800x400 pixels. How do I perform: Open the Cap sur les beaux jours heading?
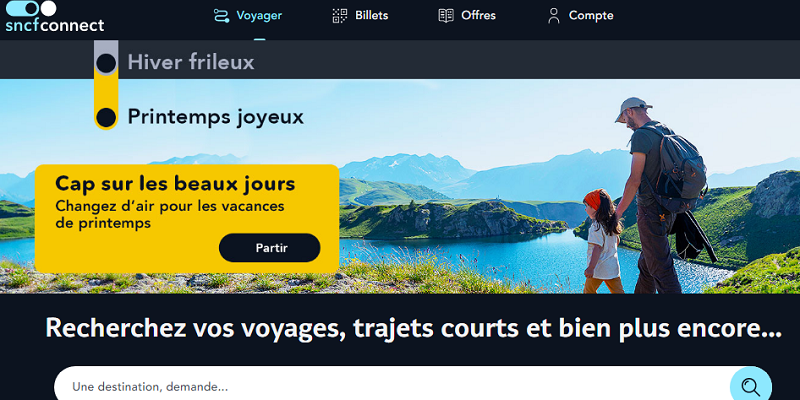tap(175, 184)
